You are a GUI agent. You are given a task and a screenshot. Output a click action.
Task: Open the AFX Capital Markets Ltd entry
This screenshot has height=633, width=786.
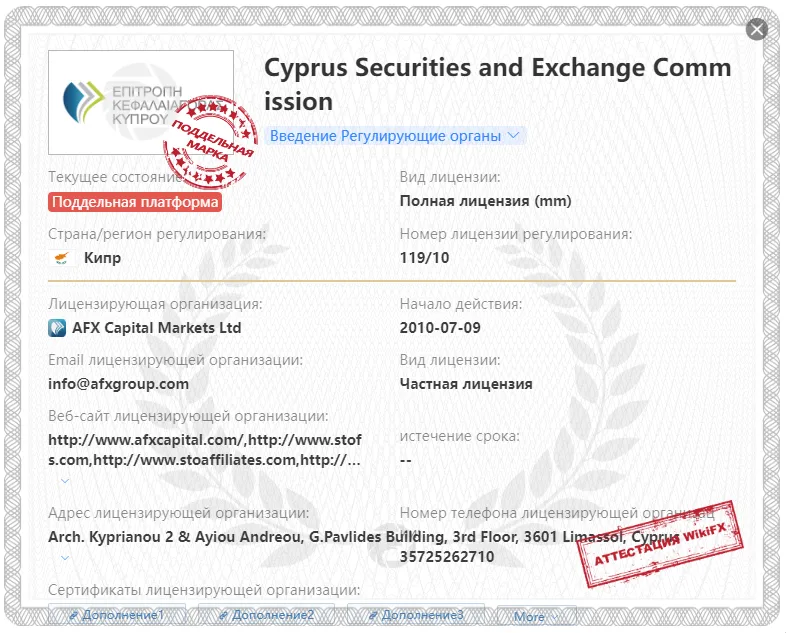pyautogui.click(x=157, y=328)
